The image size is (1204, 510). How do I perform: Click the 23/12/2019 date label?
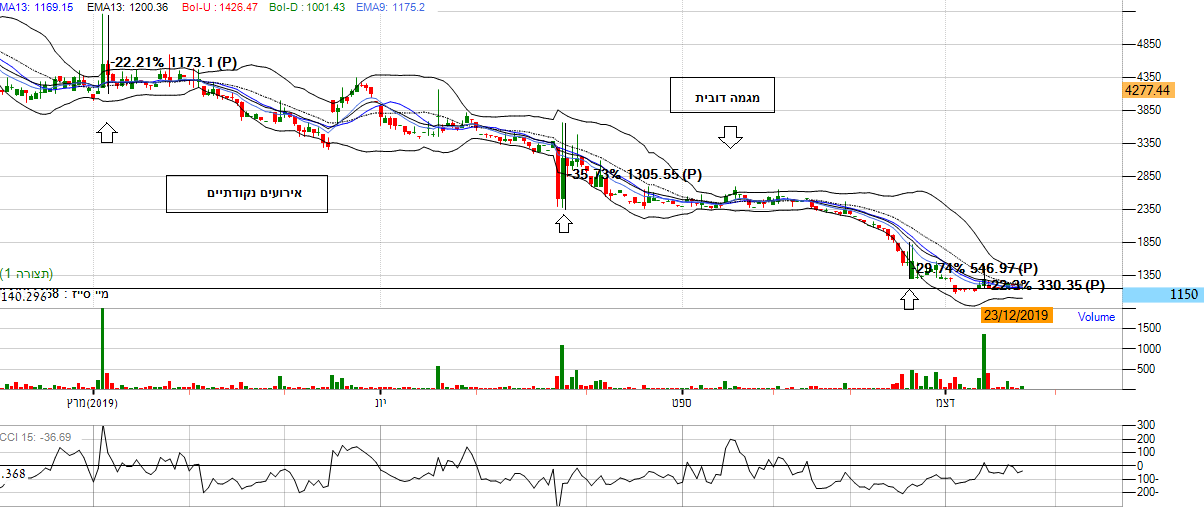click(1015, 315)
